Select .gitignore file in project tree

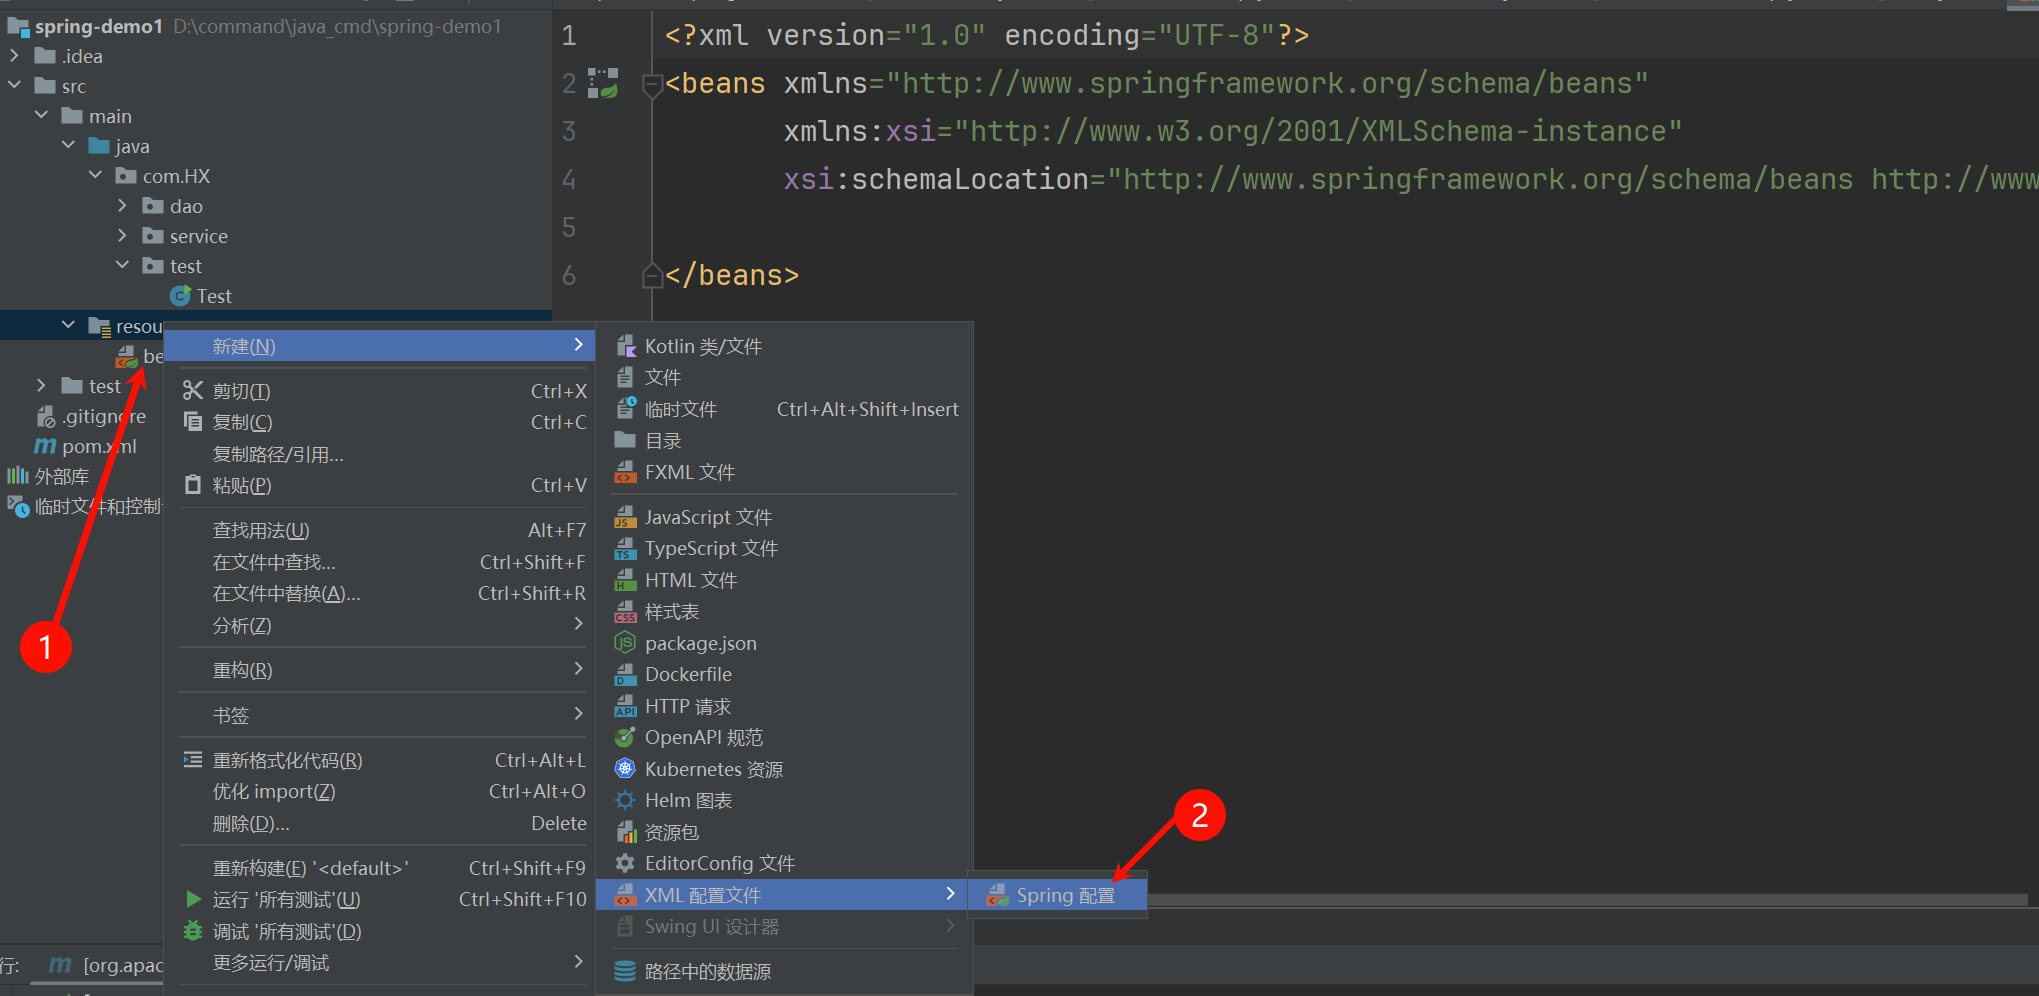[103, 416]
